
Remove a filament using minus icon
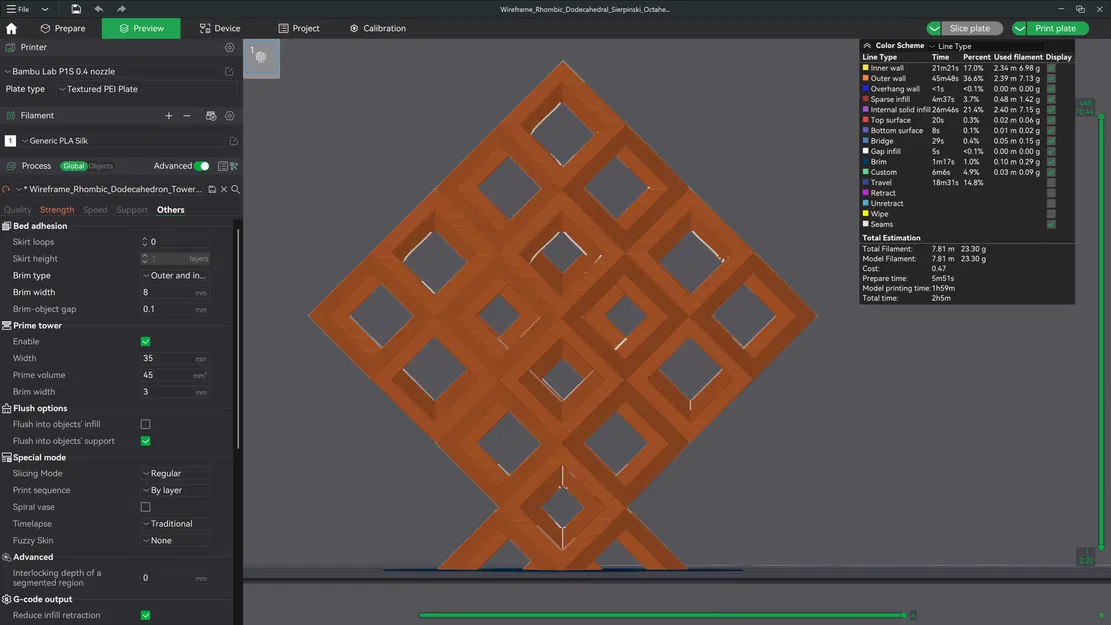[x=186, y=116]
